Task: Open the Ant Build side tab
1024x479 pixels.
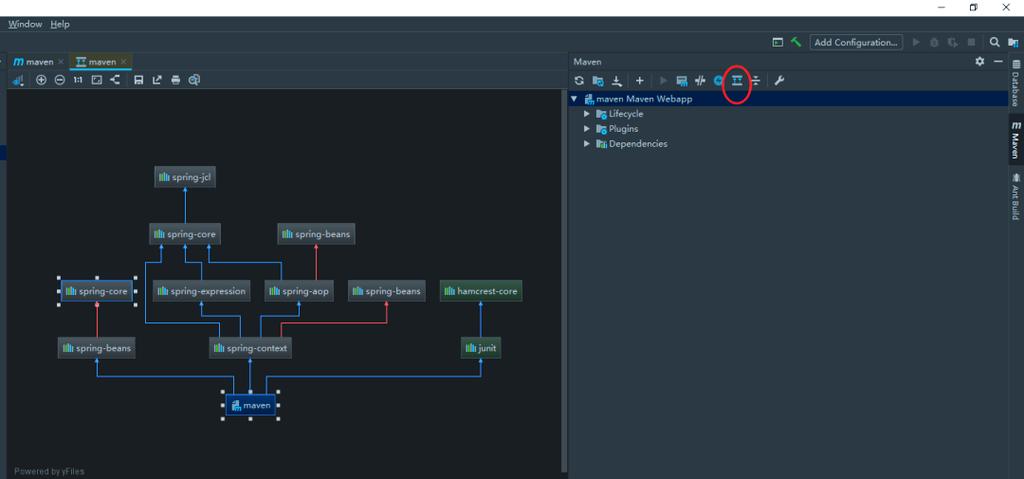Action: coord(1016,196)
